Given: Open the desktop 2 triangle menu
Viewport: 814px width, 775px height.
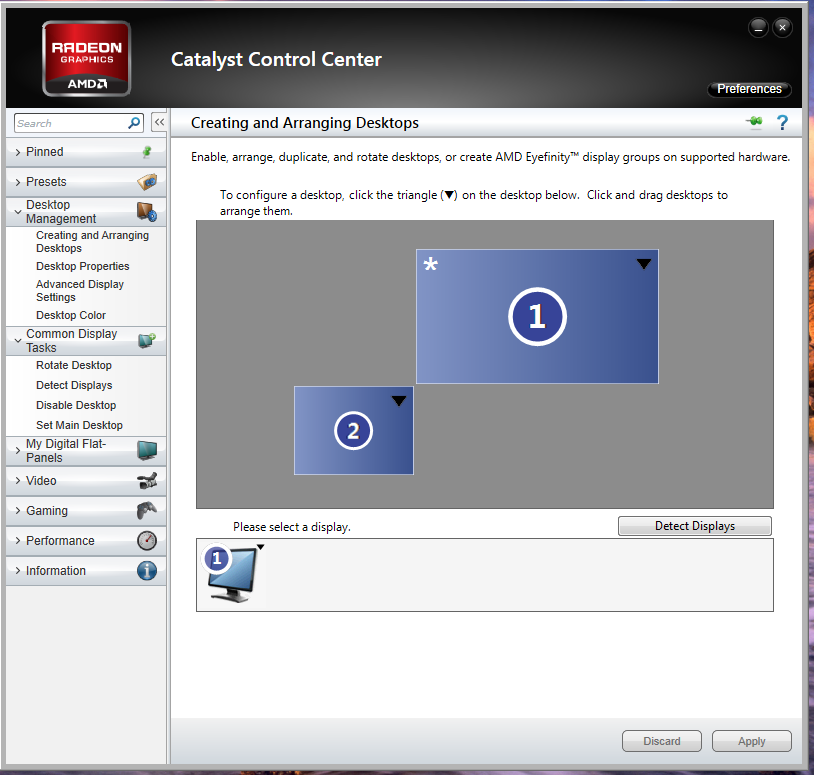Looking at the screenshot, I should coord(399,401).
